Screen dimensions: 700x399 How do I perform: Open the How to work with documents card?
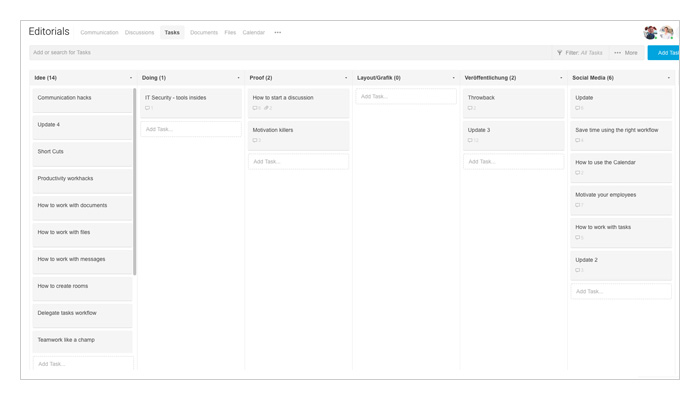point(82,208)
